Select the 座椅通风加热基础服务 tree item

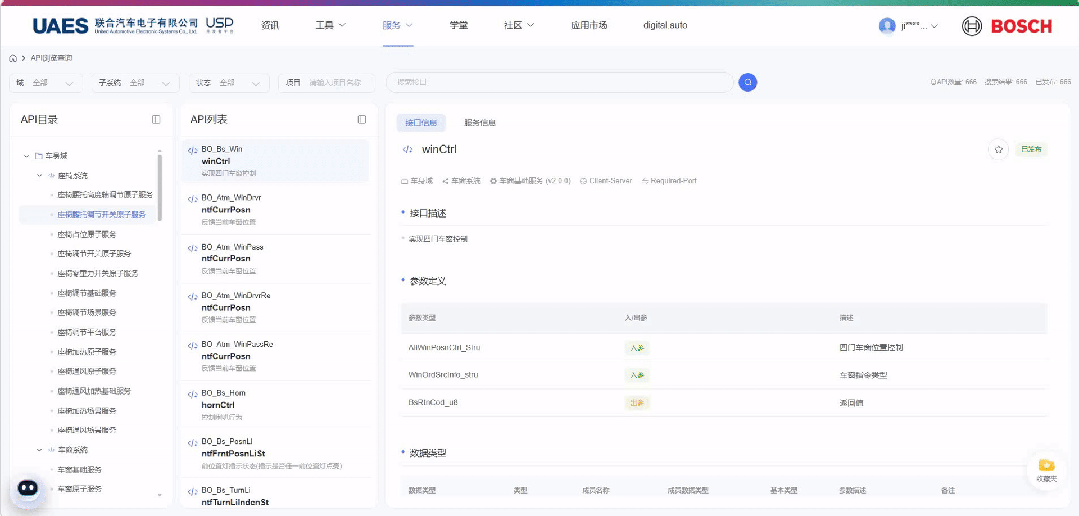[x=94, y=391]
